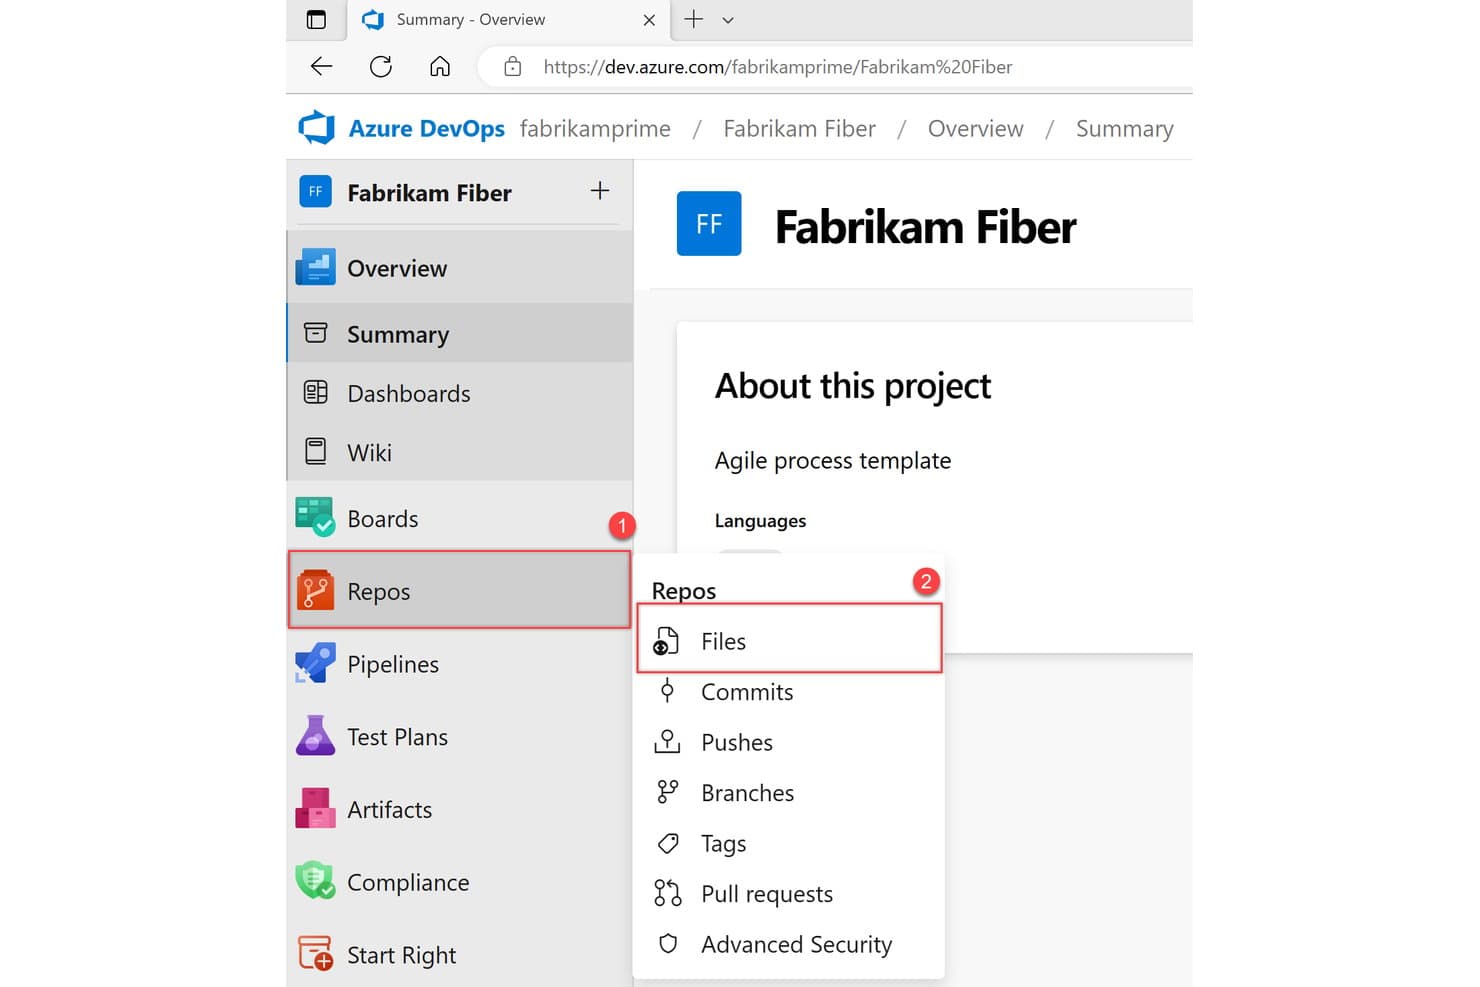Click the Tags icon in Repos flyout
This screenshot has width=1480, height=987.
[x=668, y=843]
